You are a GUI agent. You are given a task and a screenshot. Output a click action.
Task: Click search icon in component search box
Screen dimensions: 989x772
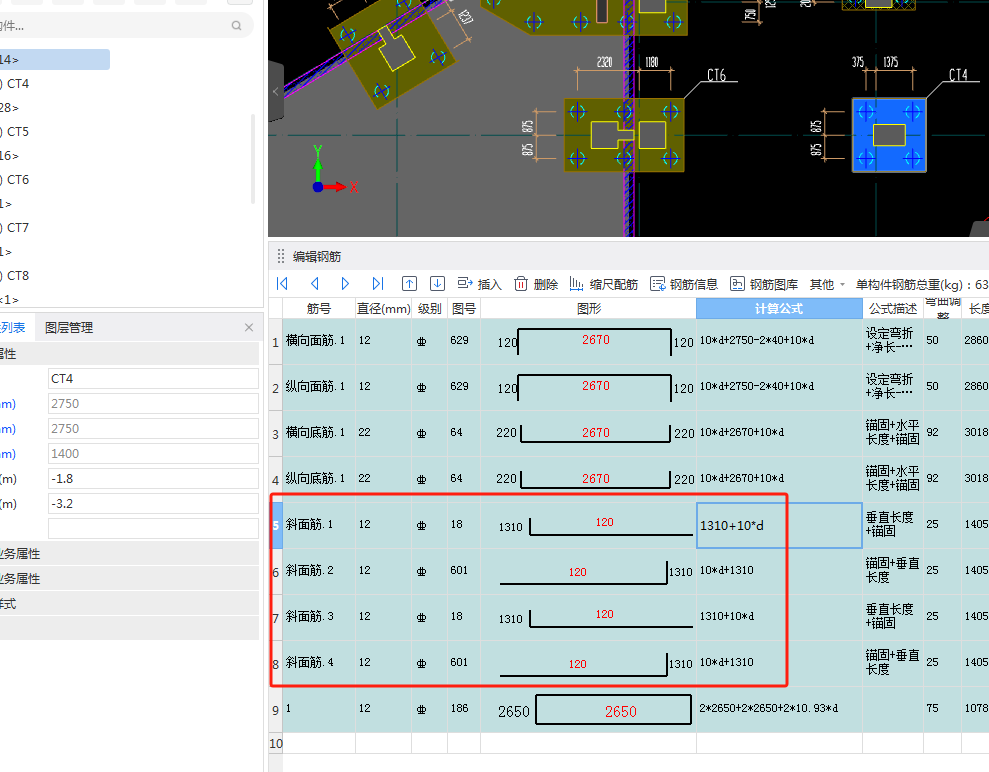point(237,26)
